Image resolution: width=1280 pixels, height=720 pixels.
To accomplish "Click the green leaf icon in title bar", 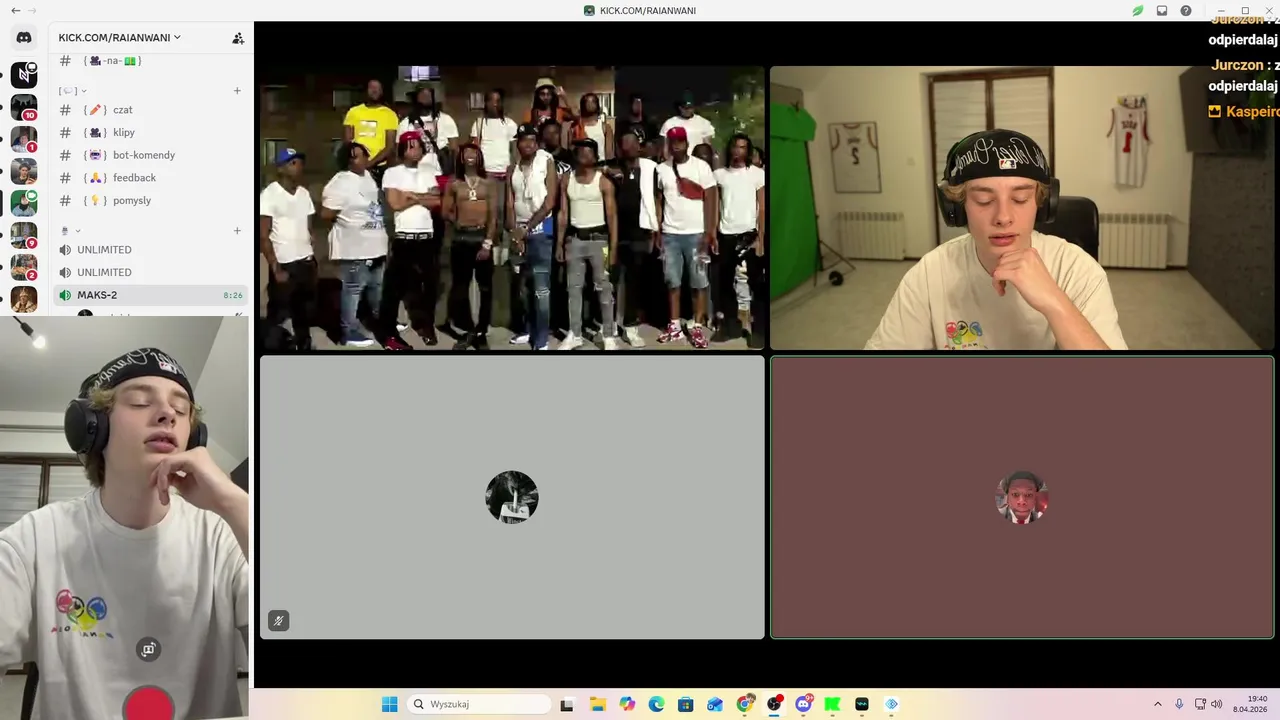I will (x=1138, y=10).
